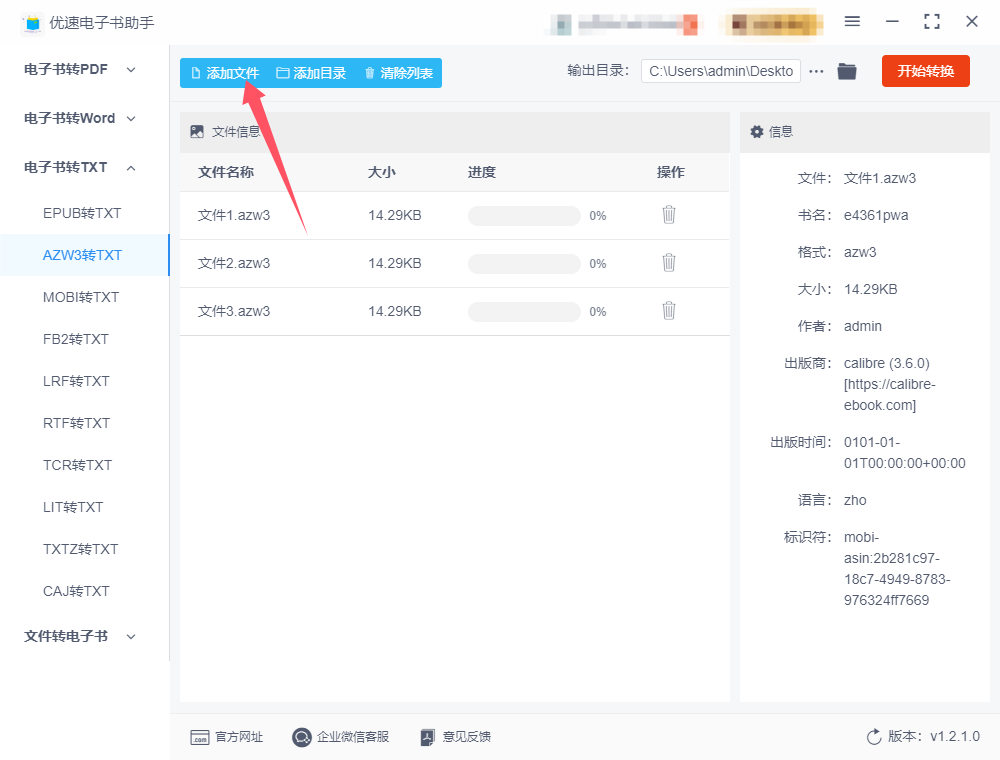This screenshot has height=760, width=1000.
Task: Click the 文件名称 column header
Action: click(226, 172)
